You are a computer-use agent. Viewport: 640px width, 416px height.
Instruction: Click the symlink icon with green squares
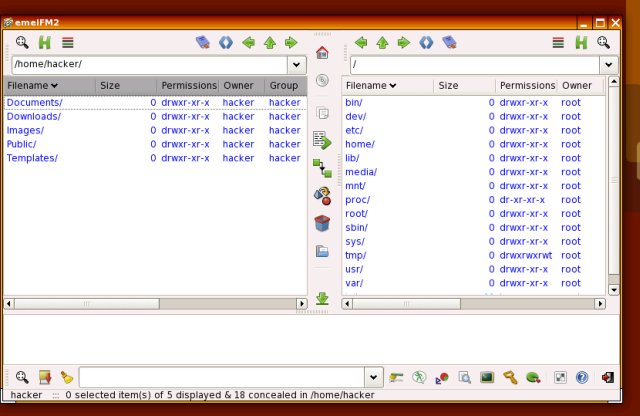tap(322, 168)
